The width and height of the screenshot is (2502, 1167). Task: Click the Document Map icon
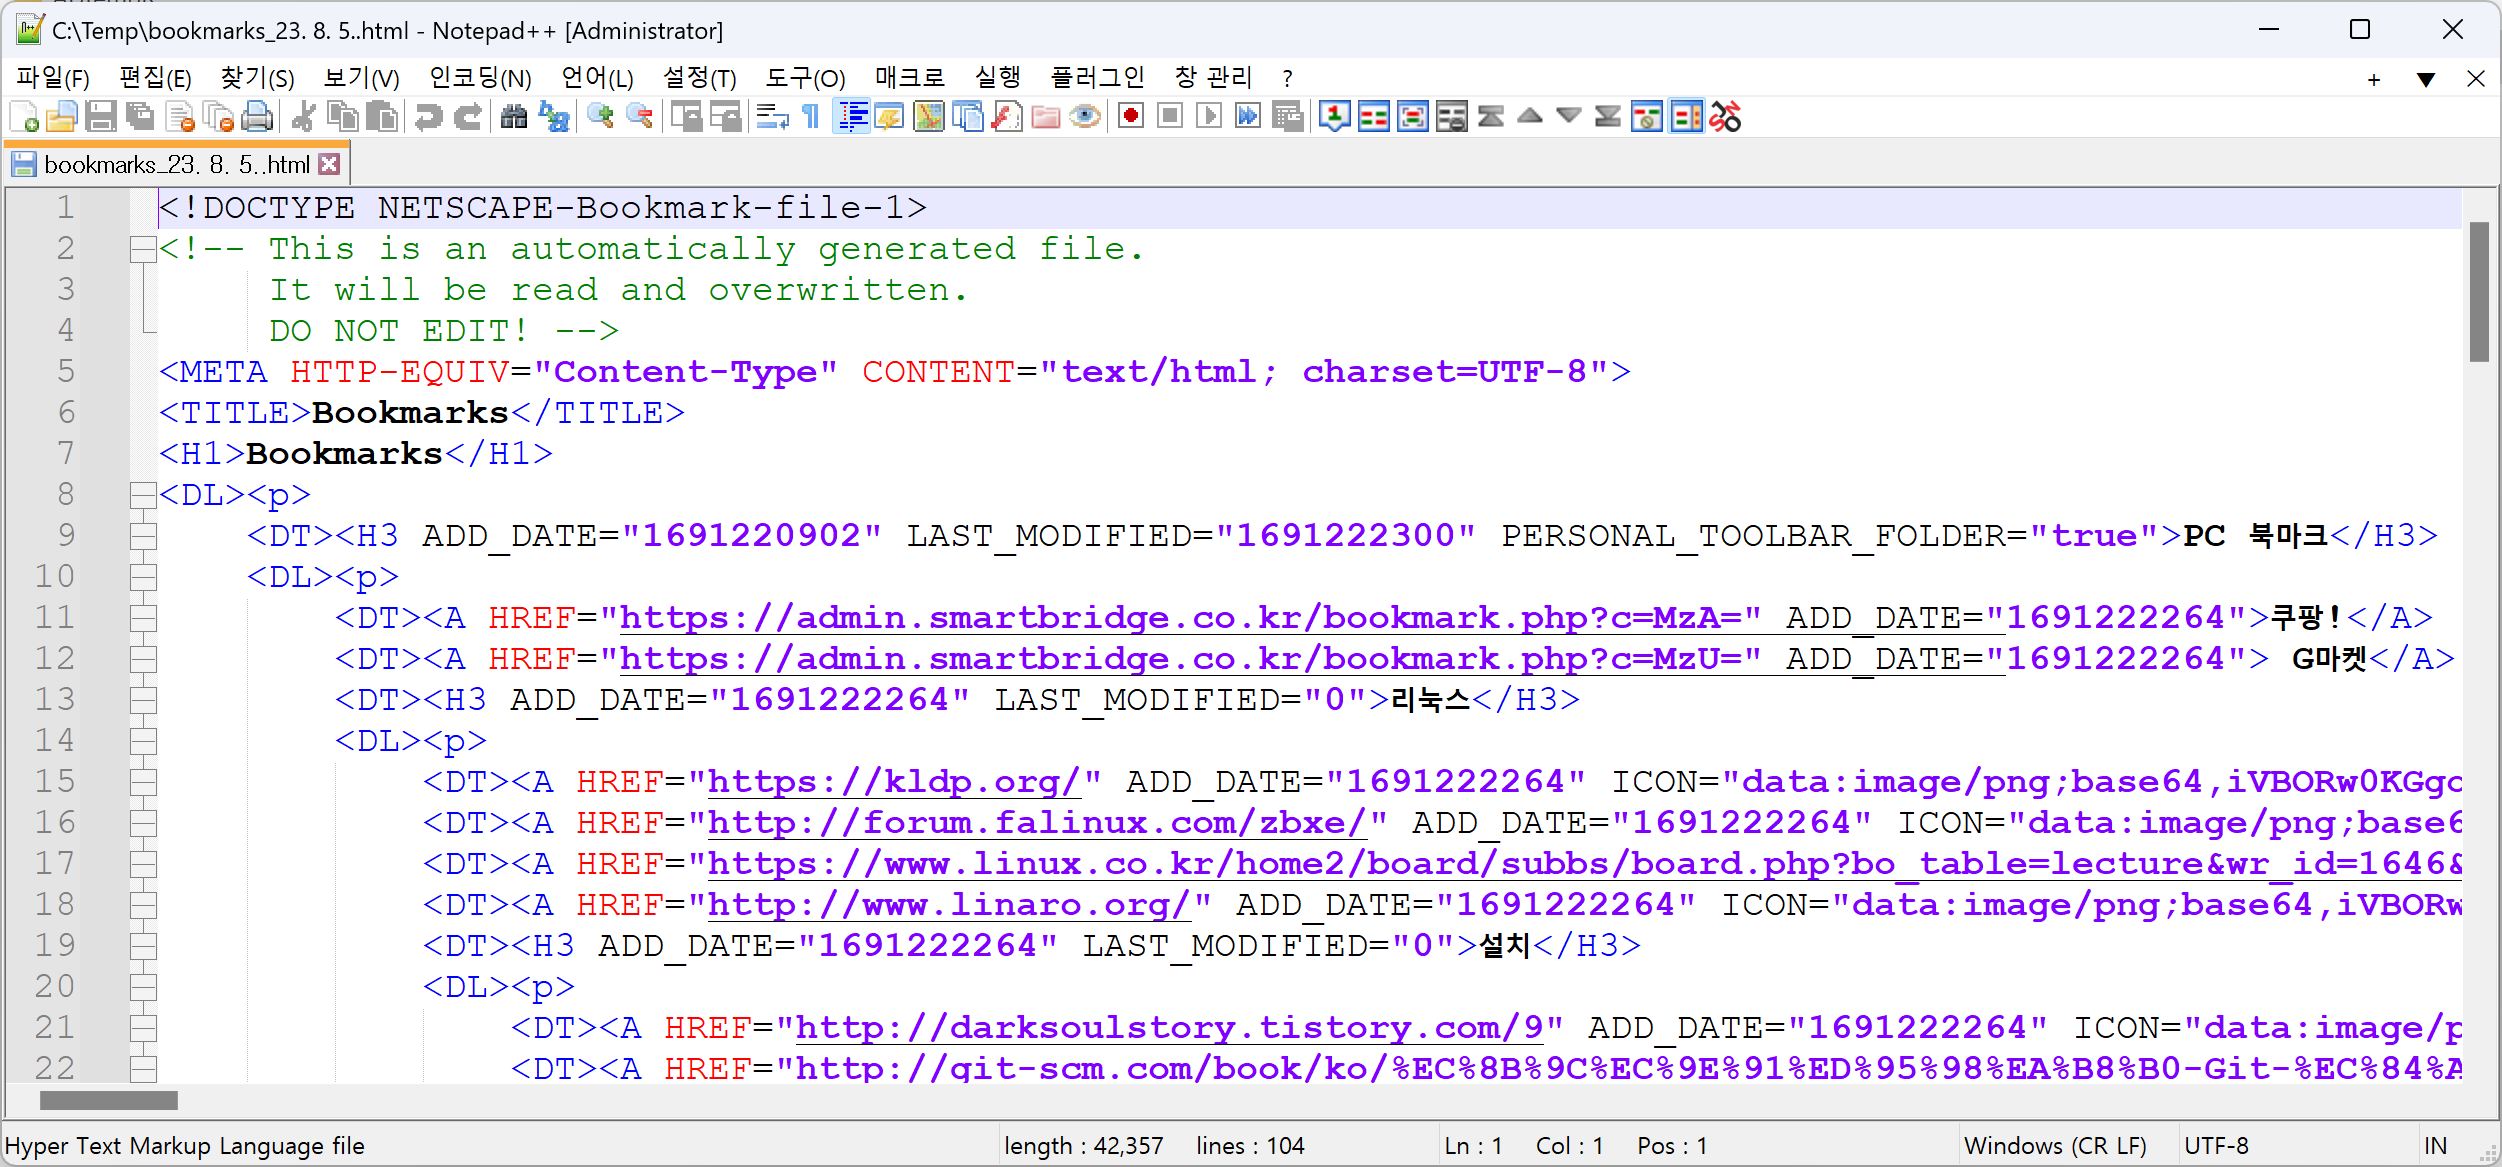929,117
